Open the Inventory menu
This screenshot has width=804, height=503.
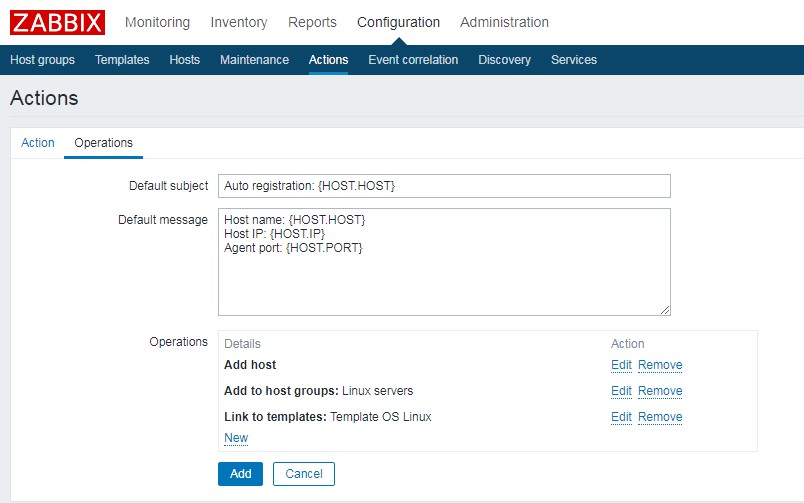pyautogui.click(x=239, y=22)
